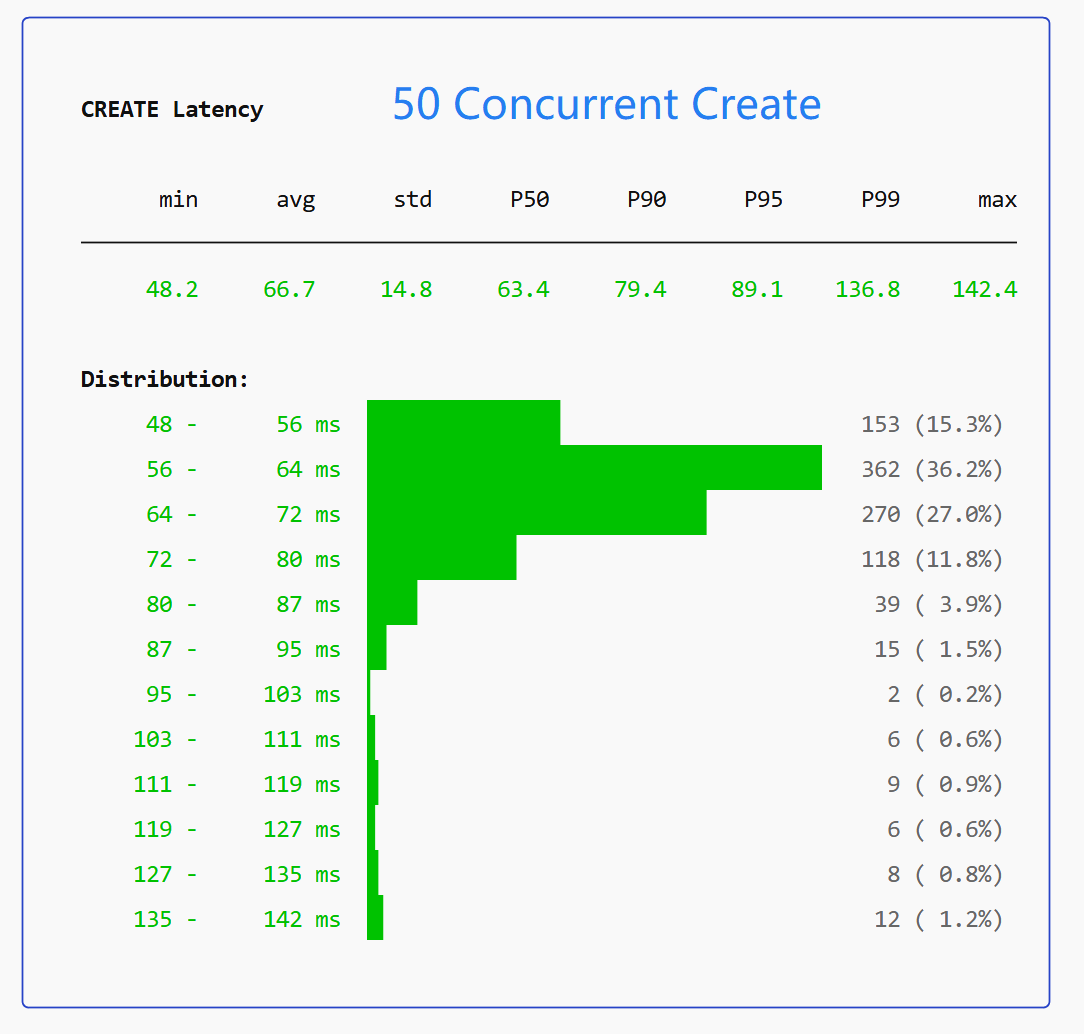Click the longest bar for 56-64 ms
1084x1034 pixels.
click(595, 467)
